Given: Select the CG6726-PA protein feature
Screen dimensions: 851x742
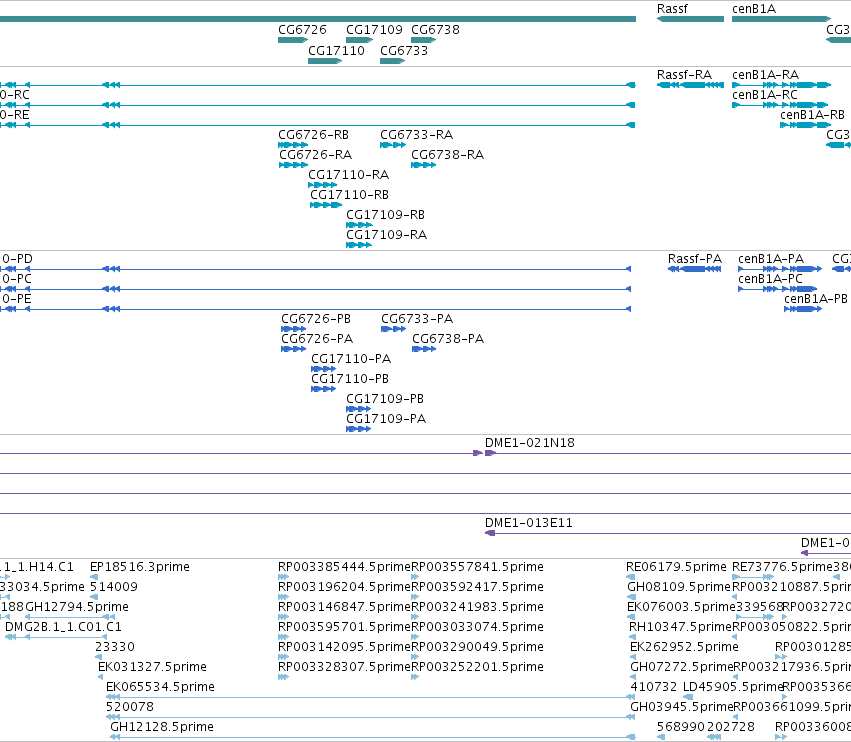Looking at the screenshot, I should click(x=294, y=349).
